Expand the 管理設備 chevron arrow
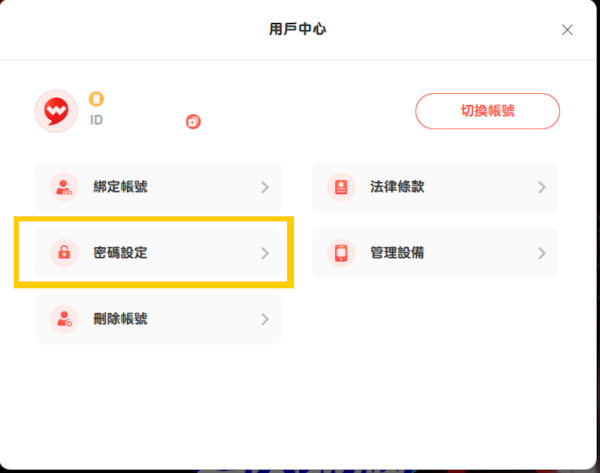Image resolution: width=600 pixels, height=473 pixels. point(541,253)
